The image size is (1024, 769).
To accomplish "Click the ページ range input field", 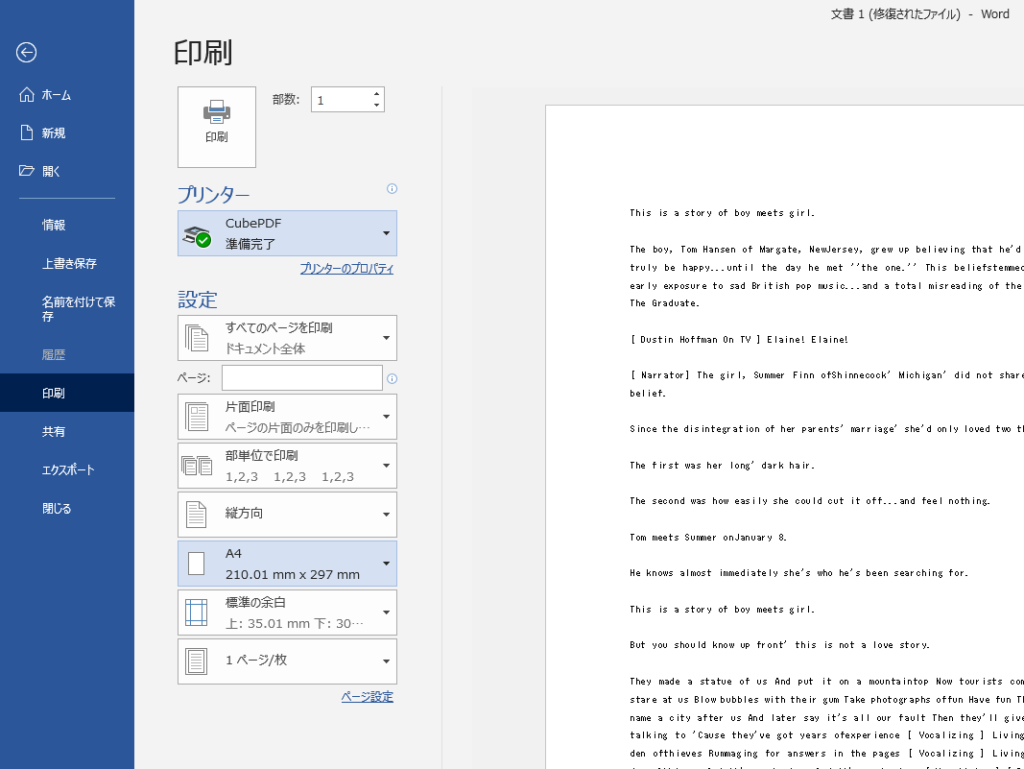I will tap(302, 378).
